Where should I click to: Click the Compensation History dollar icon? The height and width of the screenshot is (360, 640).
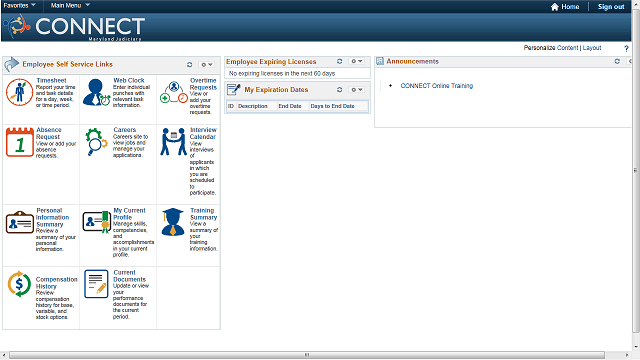pos(19,284)
